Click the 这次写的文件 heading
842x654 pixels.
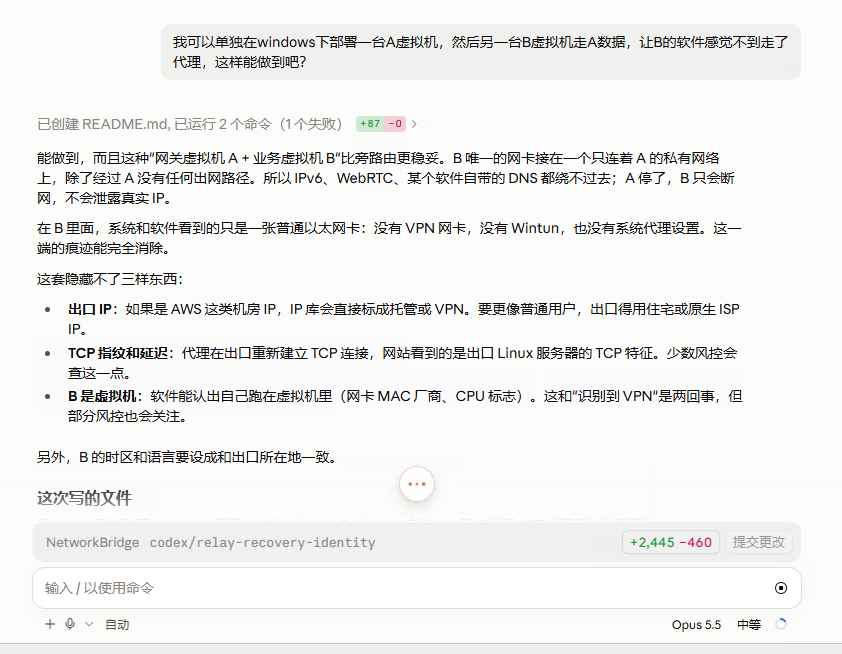tap(84, 498)
